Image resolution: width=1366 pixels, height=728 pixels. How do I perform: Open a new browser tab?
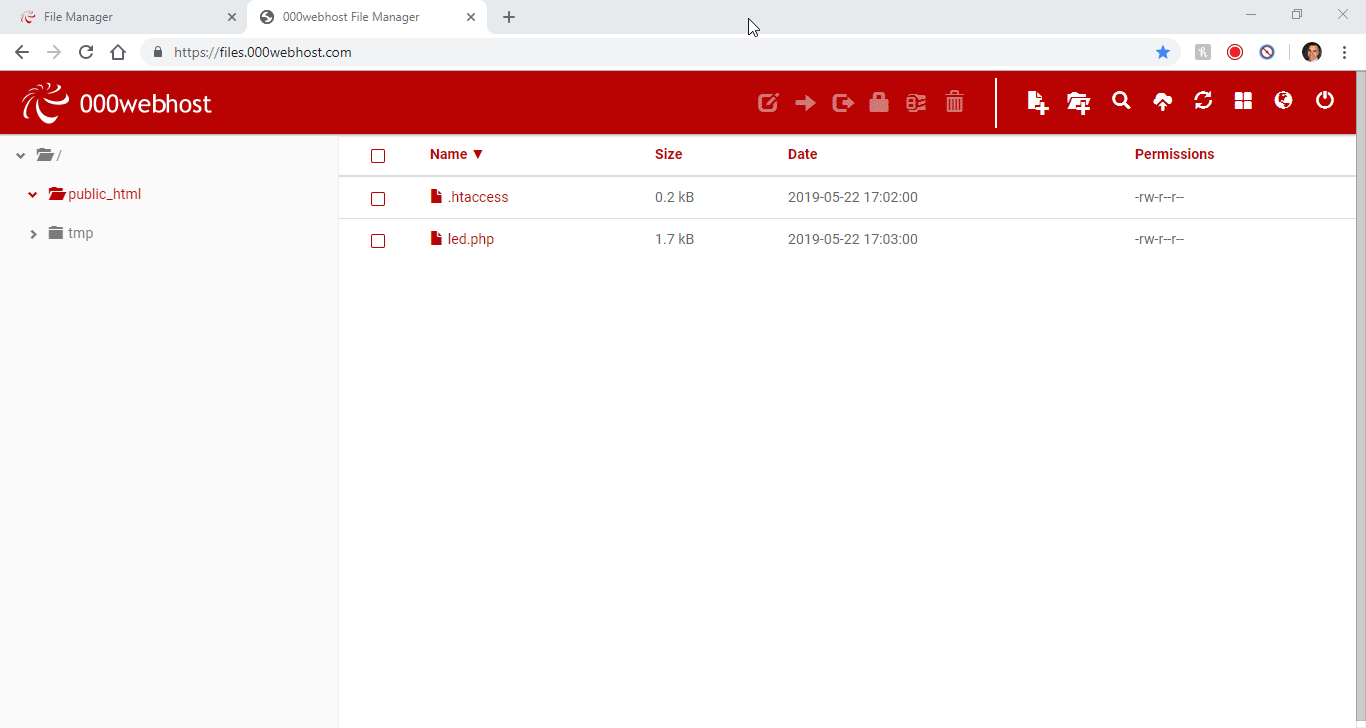pos(509,17)
